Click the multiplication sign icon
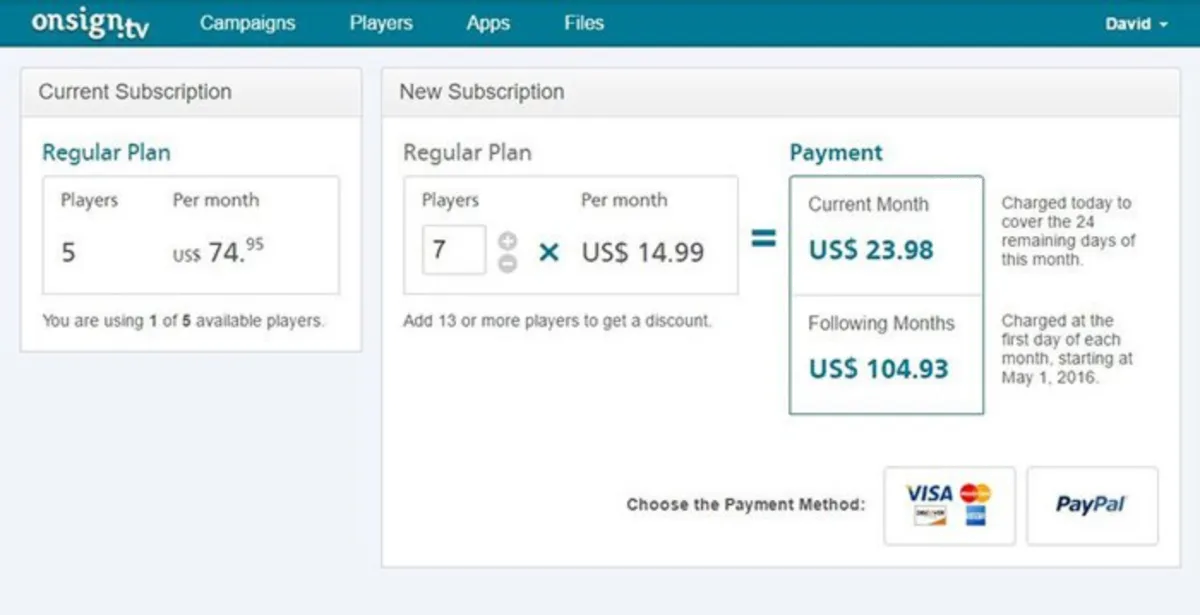The height and width of the screenshot is (615, 1200). tap(549, 252)
